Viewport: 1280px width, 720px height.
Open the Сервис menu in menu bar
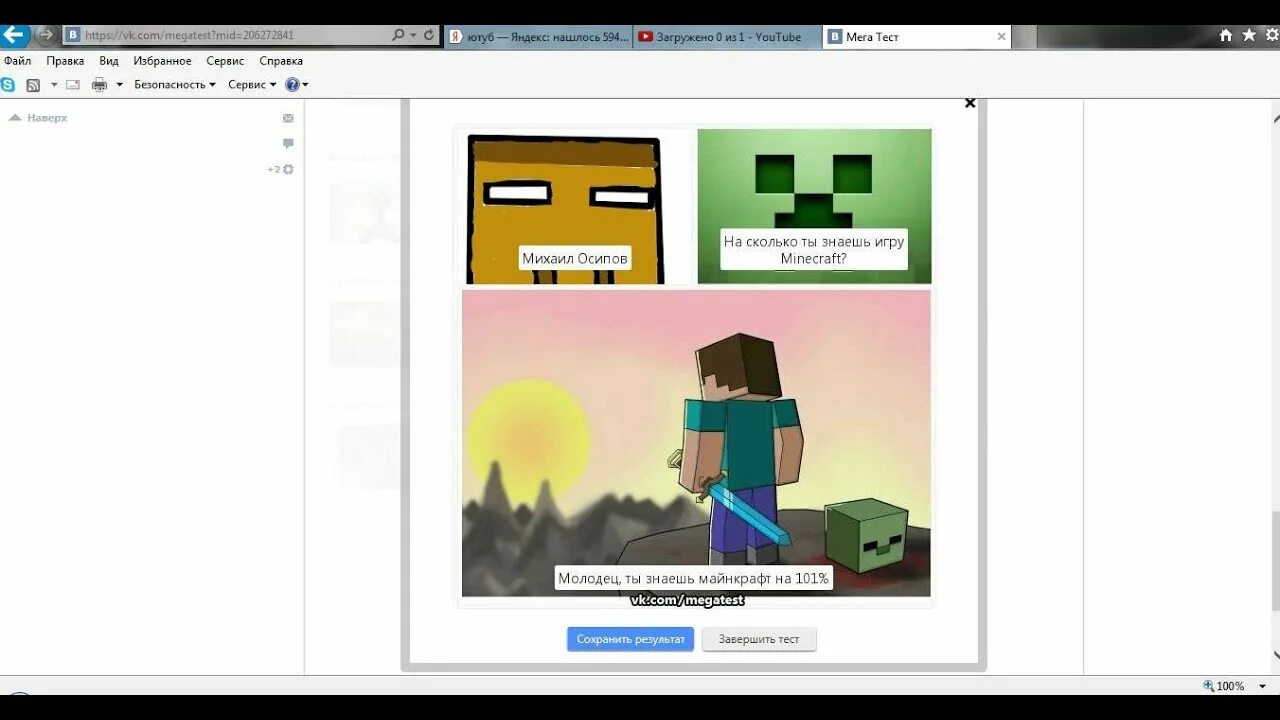(x=225, y=61)
